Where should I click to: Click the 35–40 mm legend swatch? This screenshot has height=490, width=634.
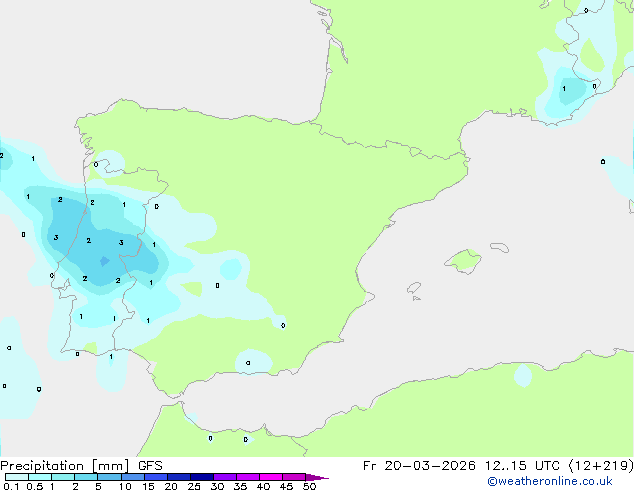[x=248, y=477]
